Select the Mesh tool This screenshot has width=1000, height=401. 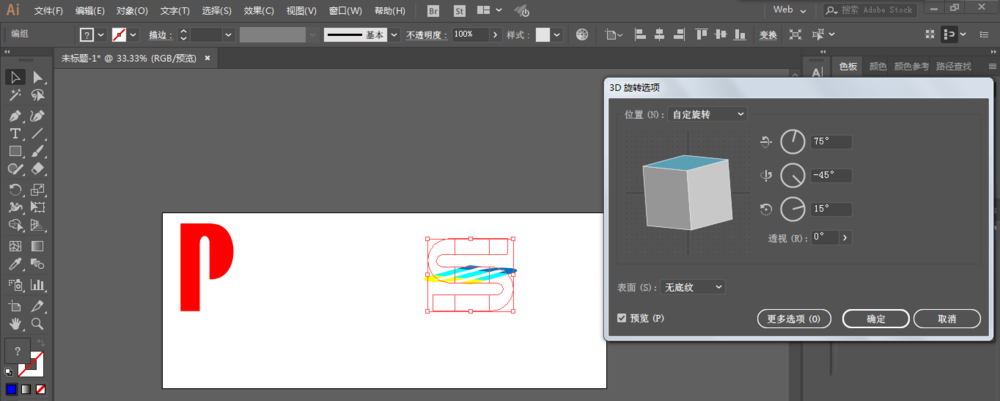point(15,245)
